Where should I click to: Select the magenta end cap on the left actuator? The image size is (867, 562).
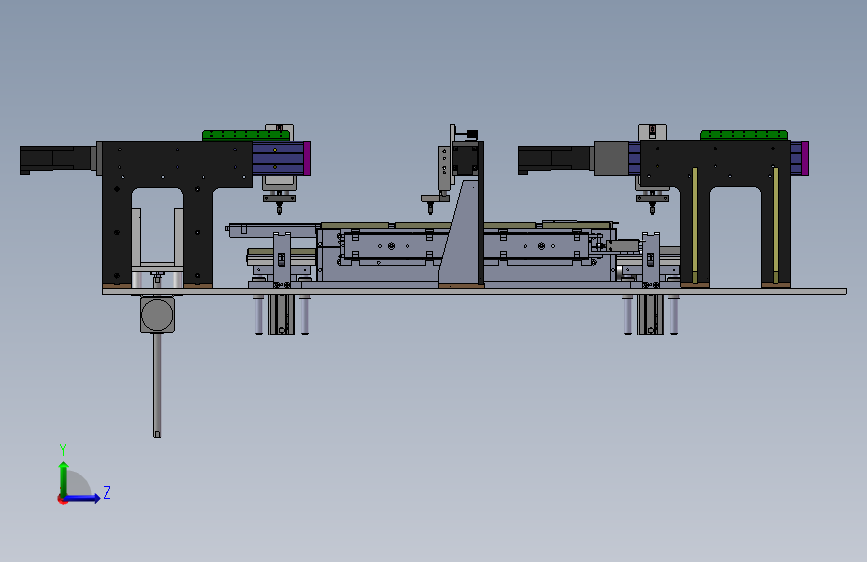tap(307, 158)
